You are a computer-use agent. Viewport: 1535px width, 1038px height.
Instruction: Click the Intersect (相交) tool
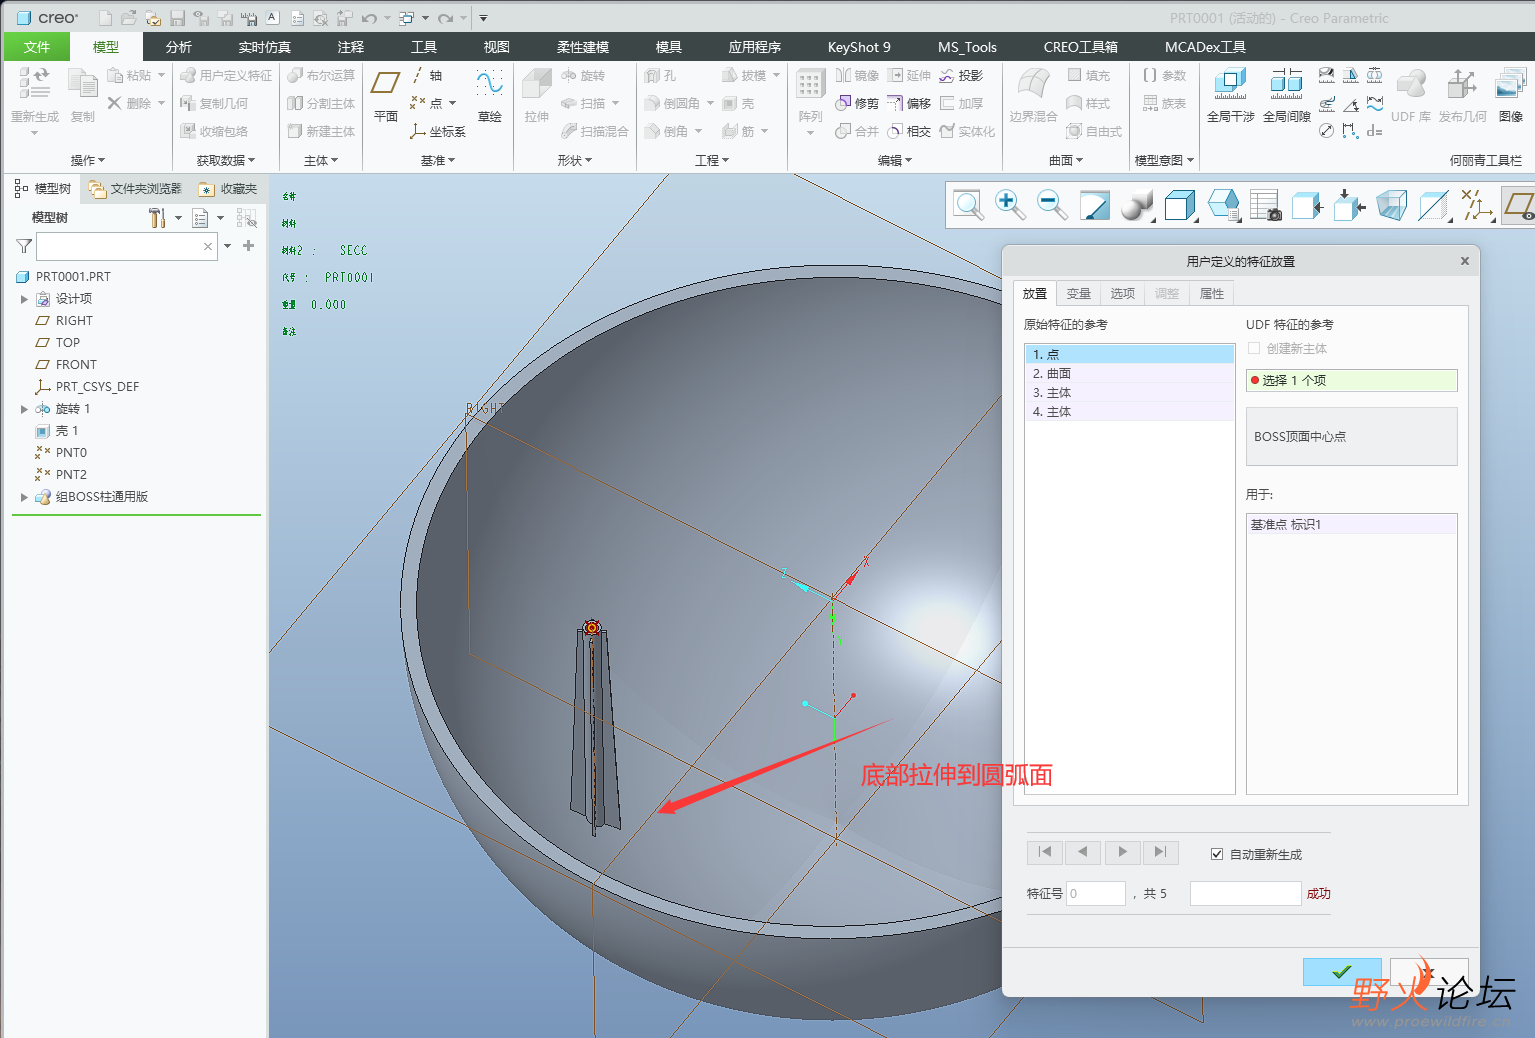coord(909,132)
